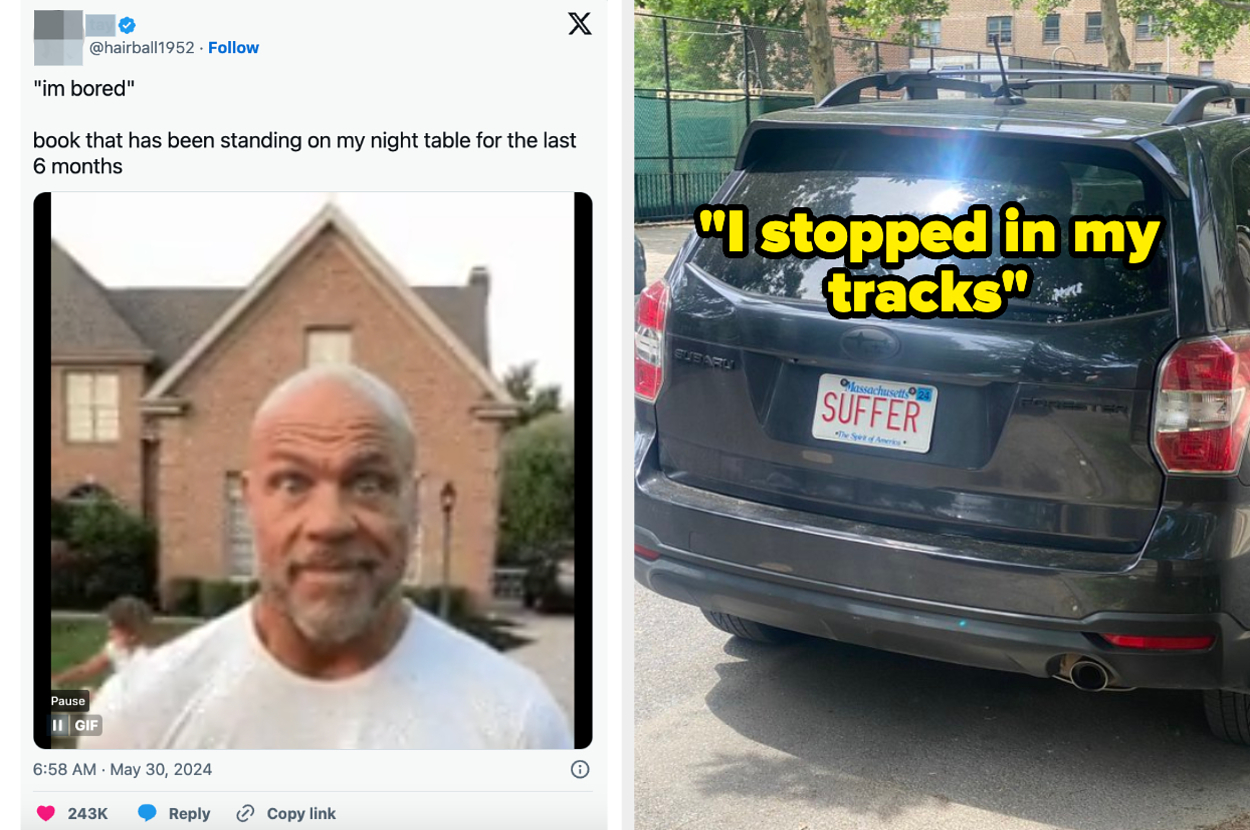
Task: Click the GIF badge on the media
Action: [87, 725]
